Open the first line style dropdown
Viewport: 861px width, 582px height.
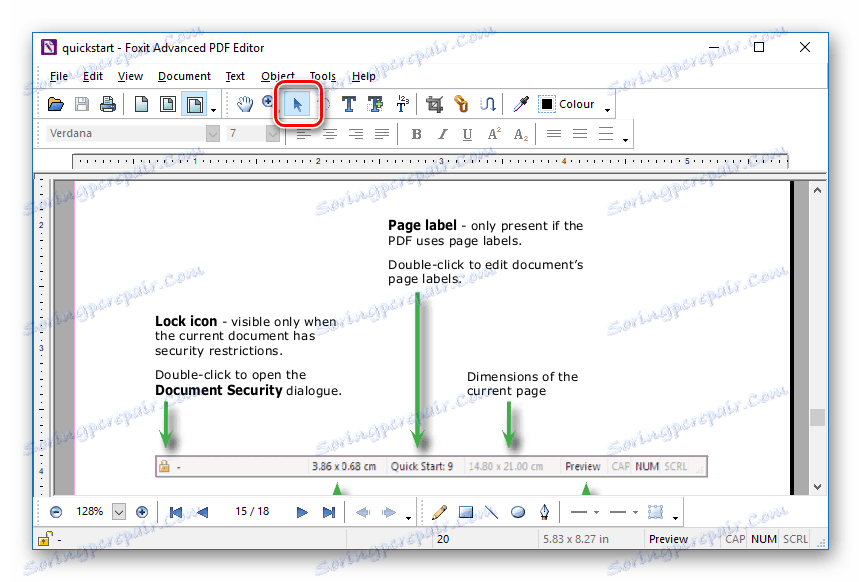pyautogui.click(x=596, y=512)
